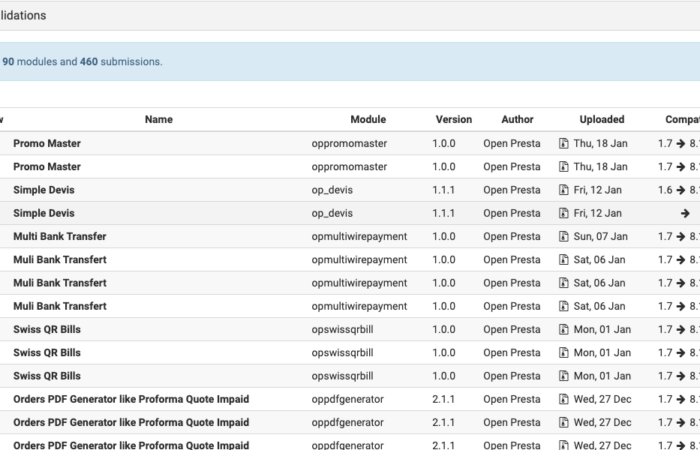Click the download icon beside Sun, 07 Jan

point(564,236)
